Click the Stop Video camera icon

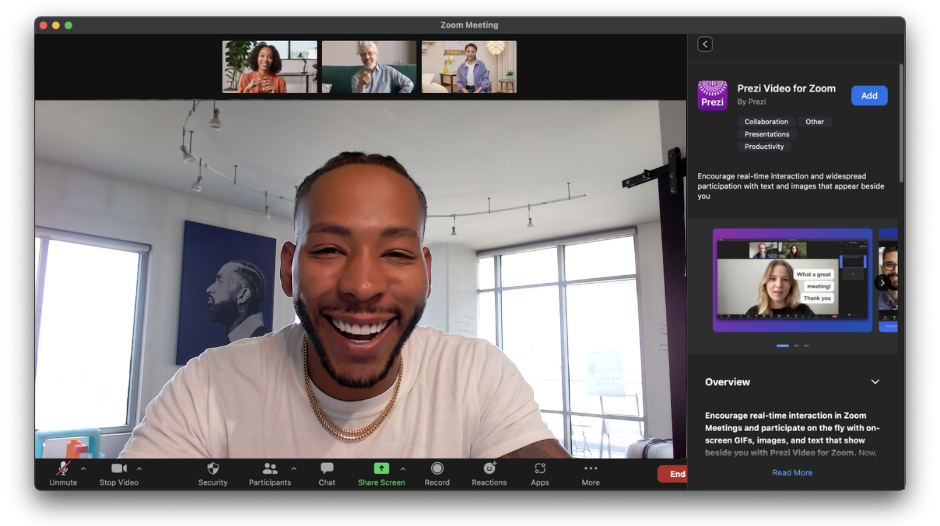(x=119, y=468)
